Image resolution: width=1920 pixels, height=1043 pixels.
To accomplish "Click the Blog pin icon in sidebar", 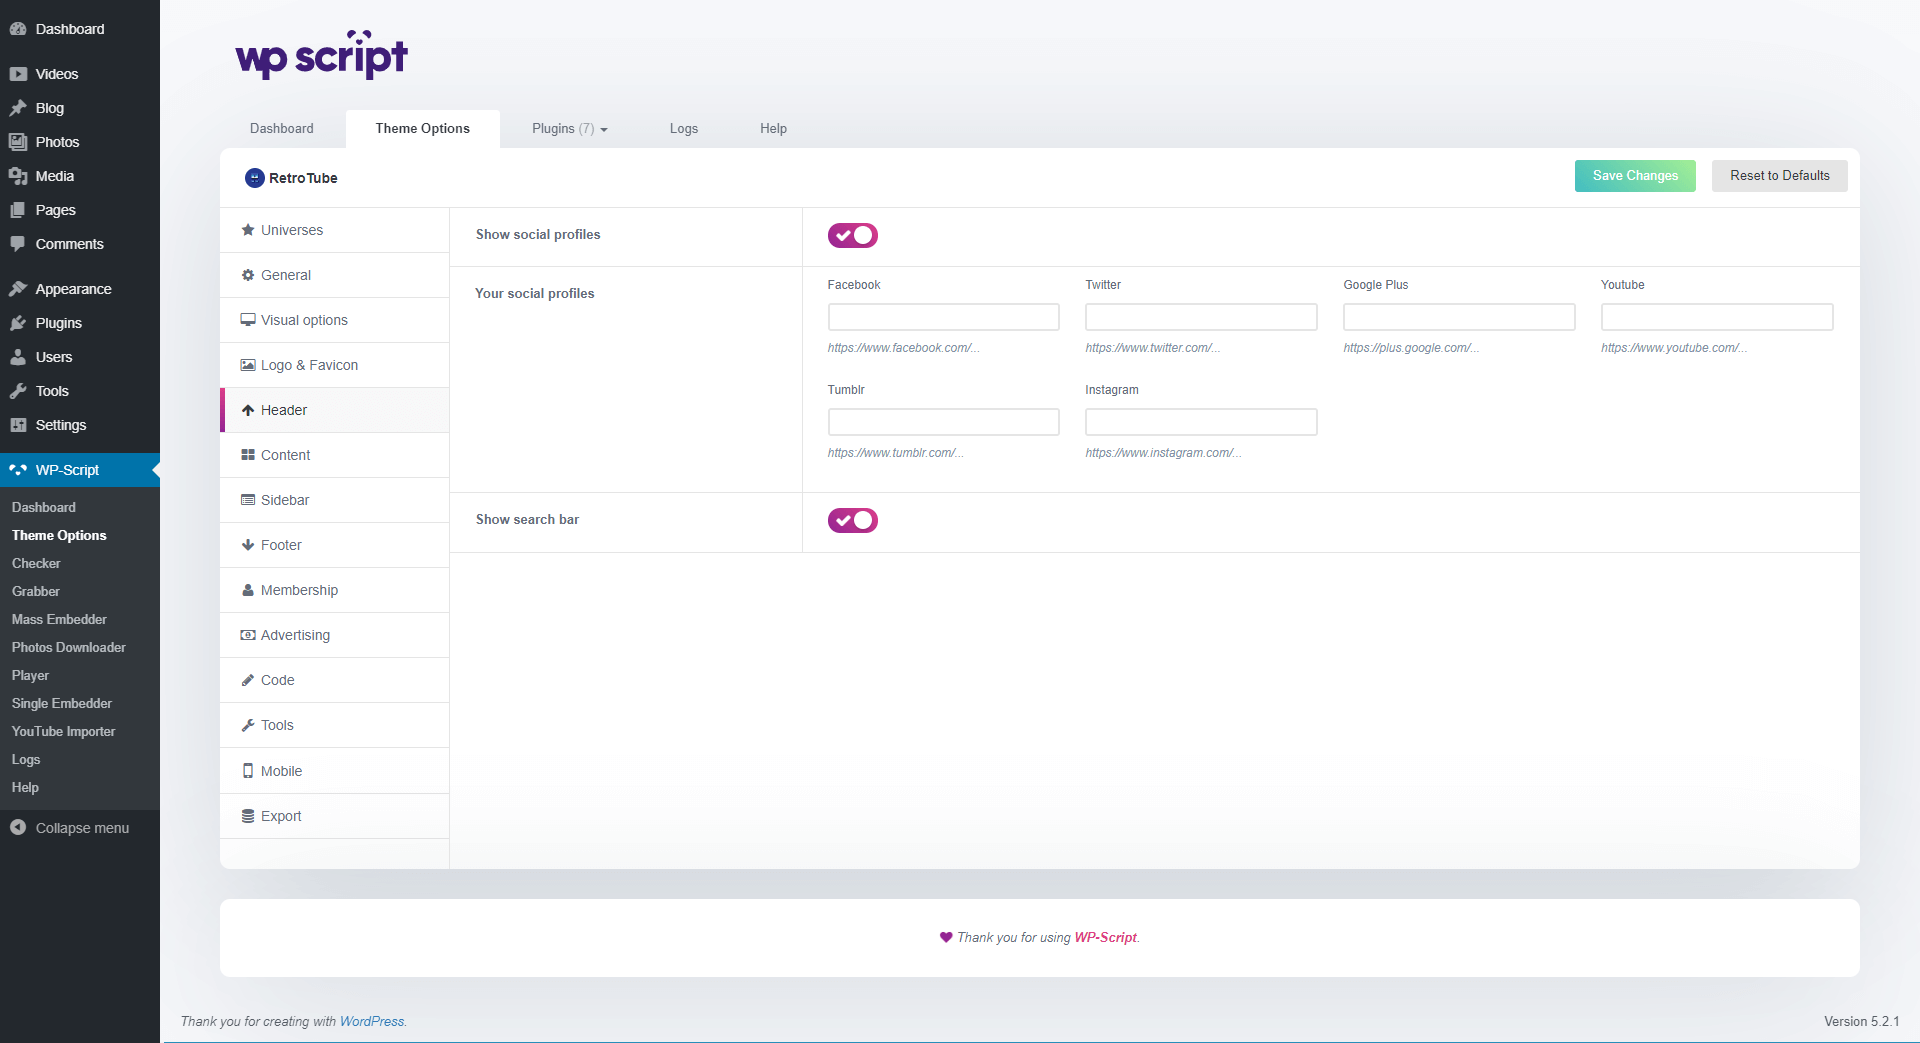I will [18, 108].
